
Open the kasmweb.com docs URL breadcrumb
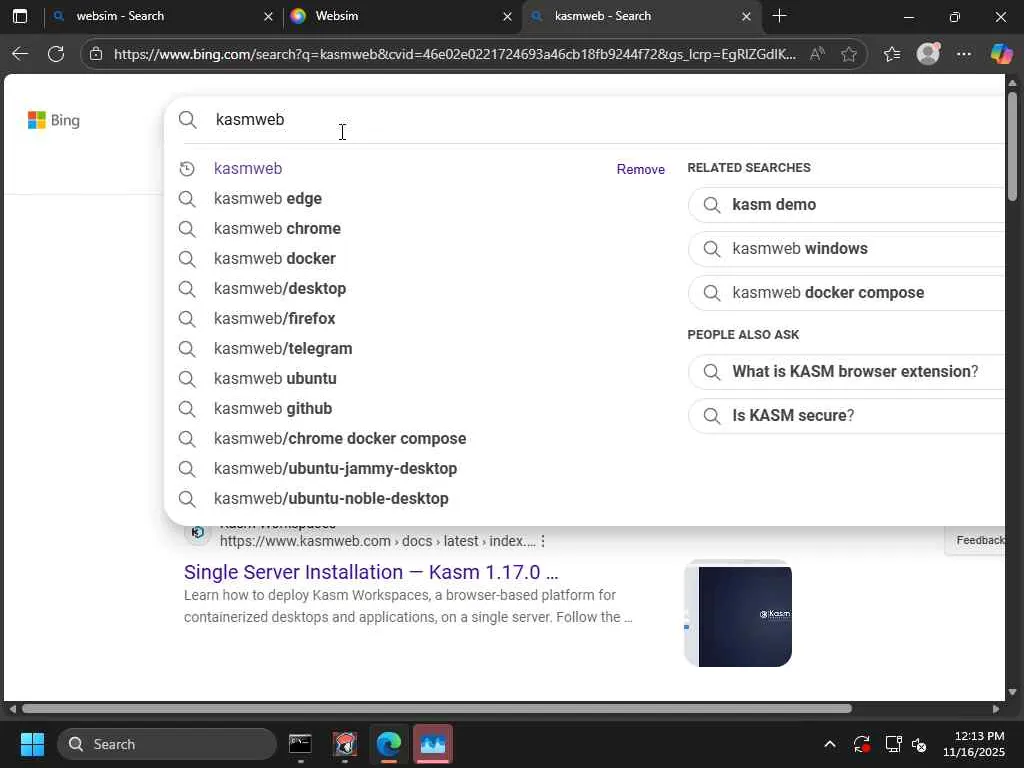pyautogui.click(x=377, y=541)
